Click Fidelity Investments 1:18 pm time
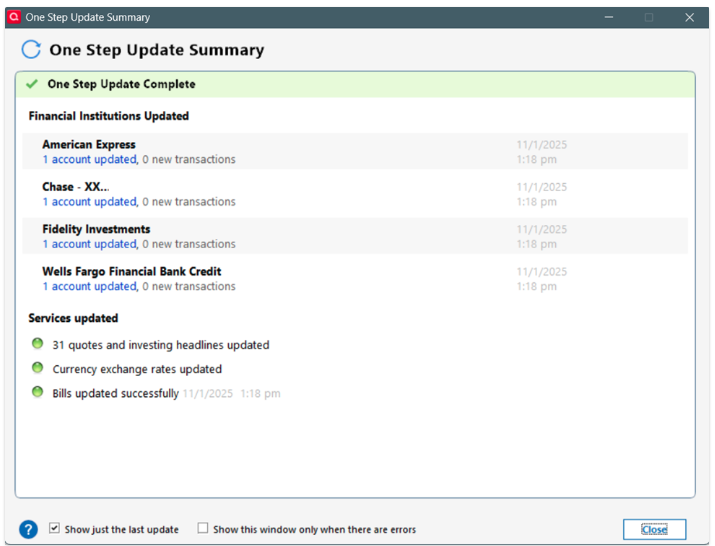This screenshot has width=715, height=546. [537, 244]
